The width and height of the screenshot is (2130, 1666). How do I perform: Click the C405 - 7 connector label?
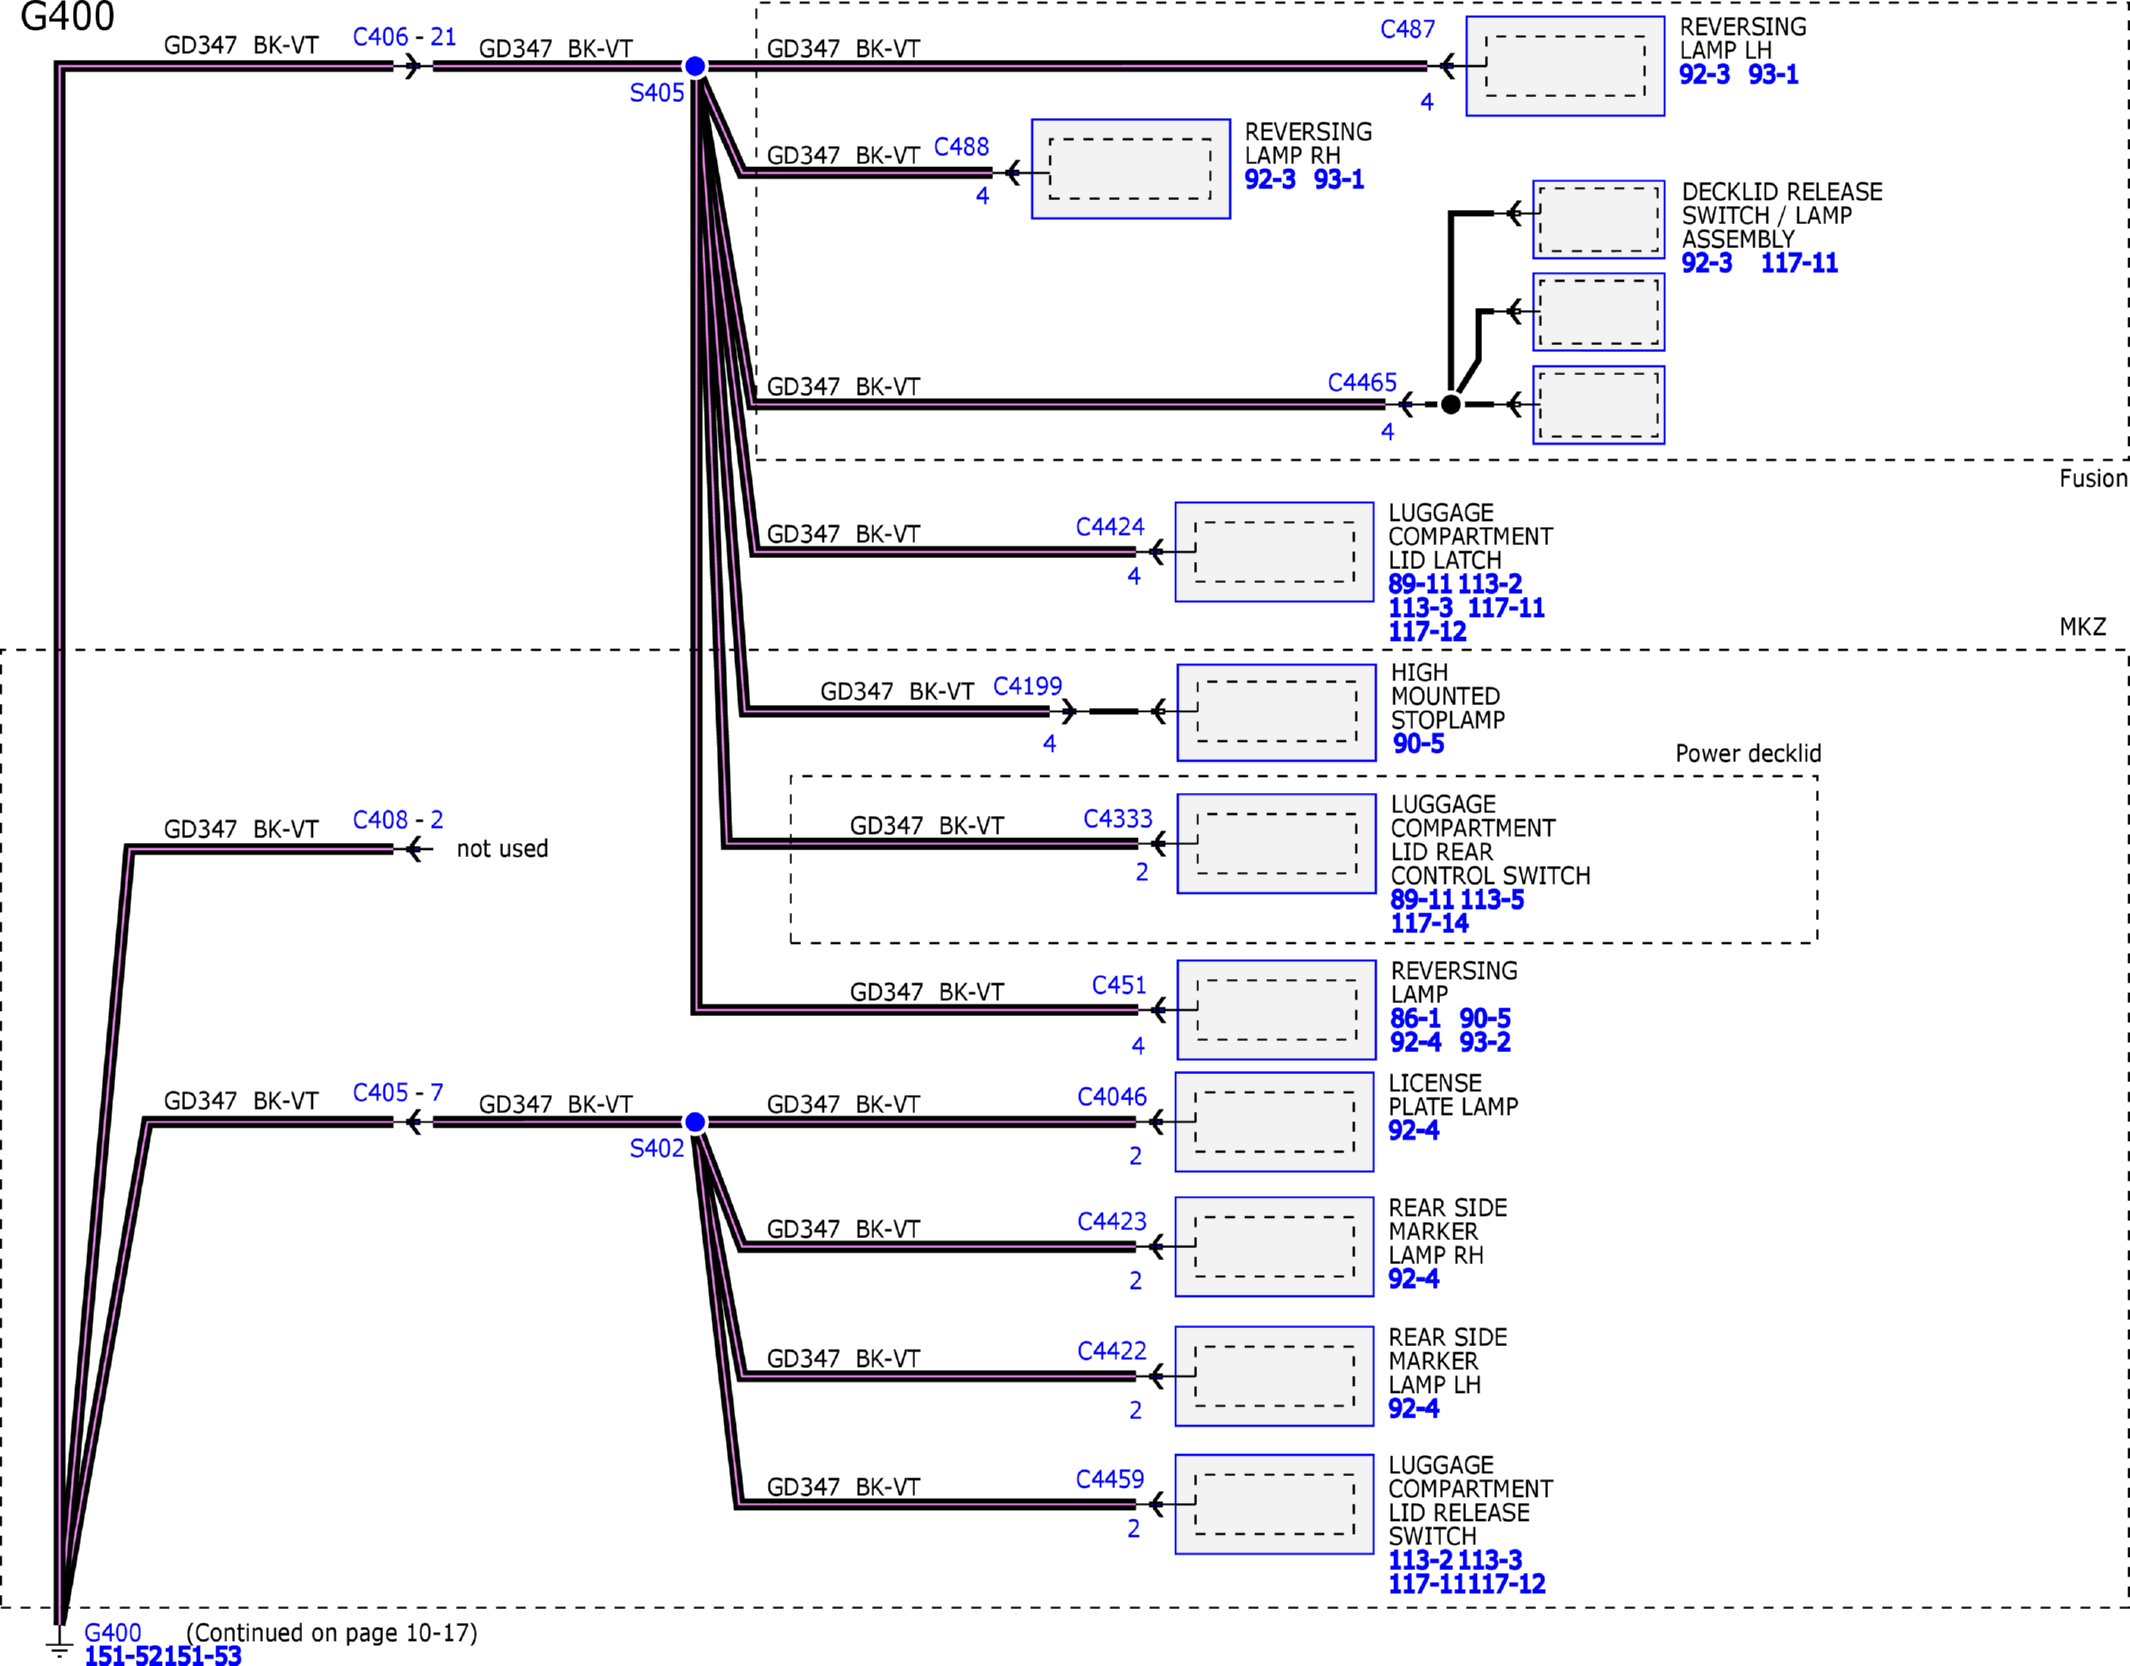397,1093
